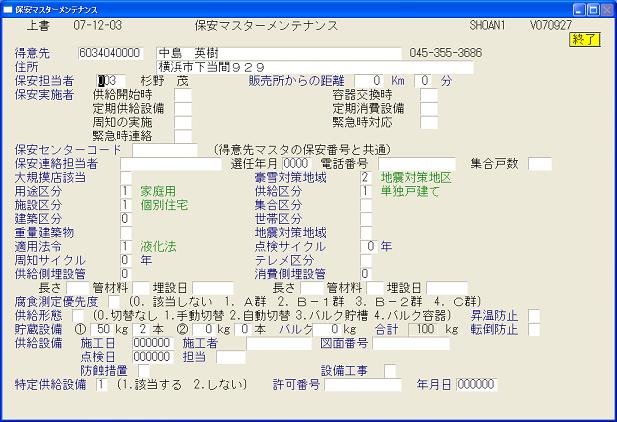Close the window with the title bar X
The height and width of the screenshot is (422, 617).
tap(607, 9)
